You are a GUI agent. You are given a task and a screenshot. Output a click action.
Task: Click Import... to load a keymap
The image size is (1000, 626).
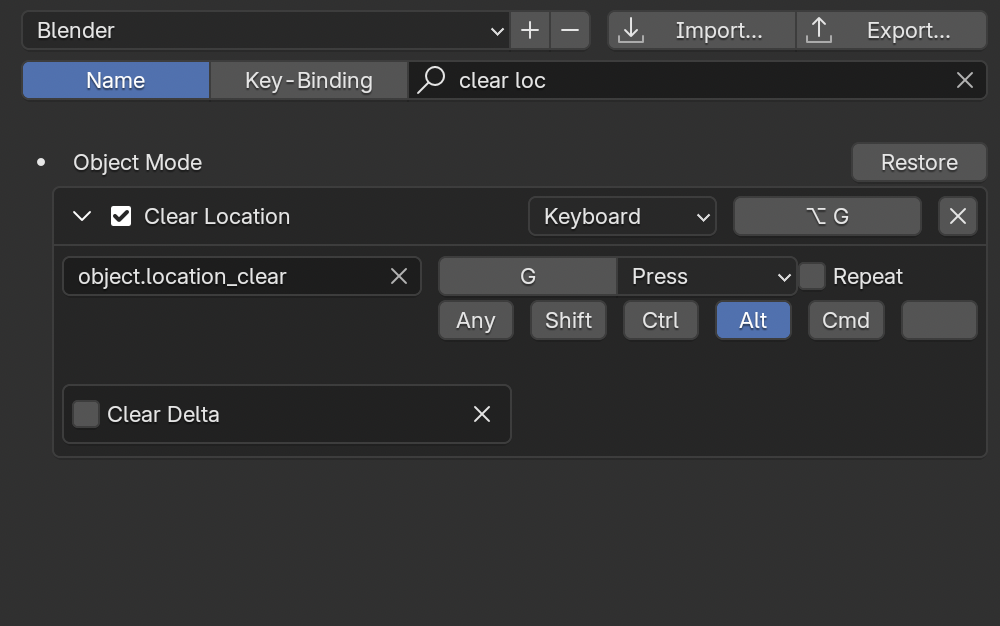[702, 30]
